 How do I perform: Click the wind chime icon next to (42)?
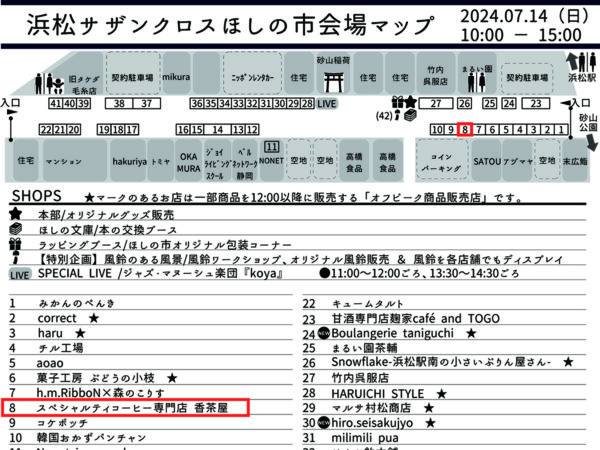pyautogui.click(x=397, y=115)
